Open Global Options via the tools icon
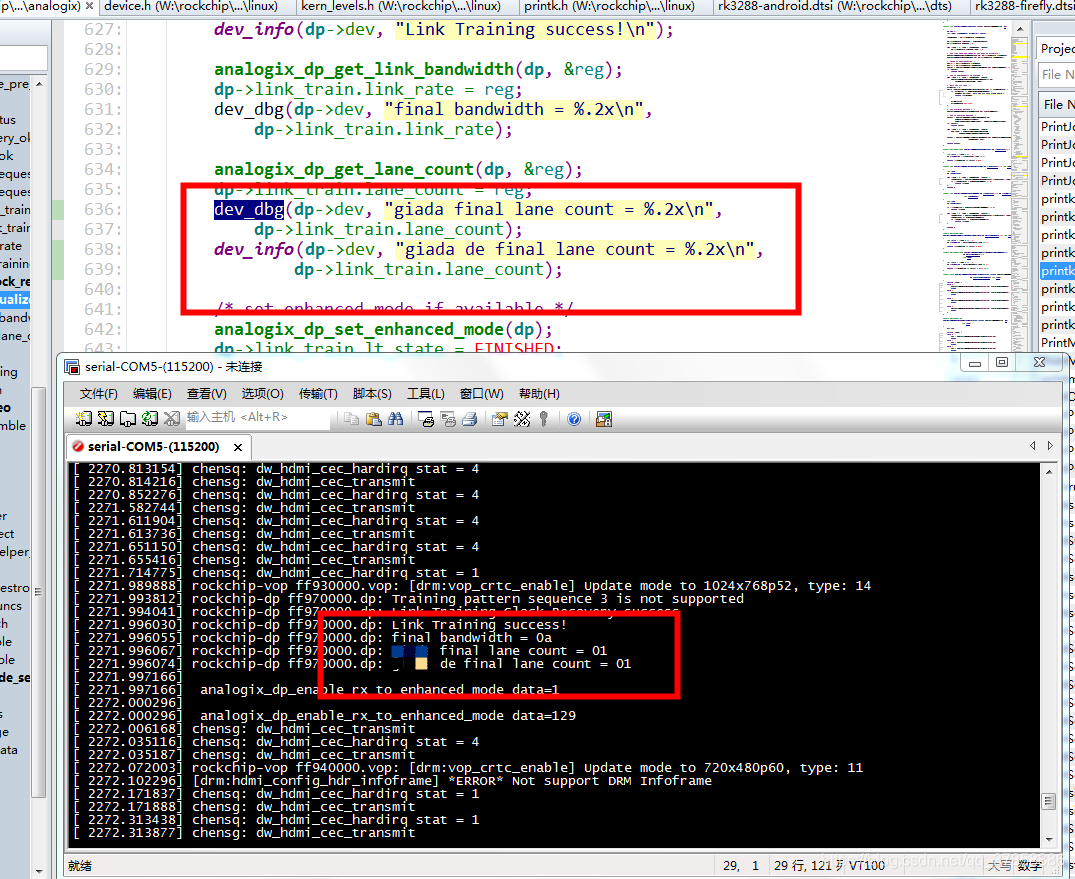Screen dimensions: 1075x879 point(521,418)
